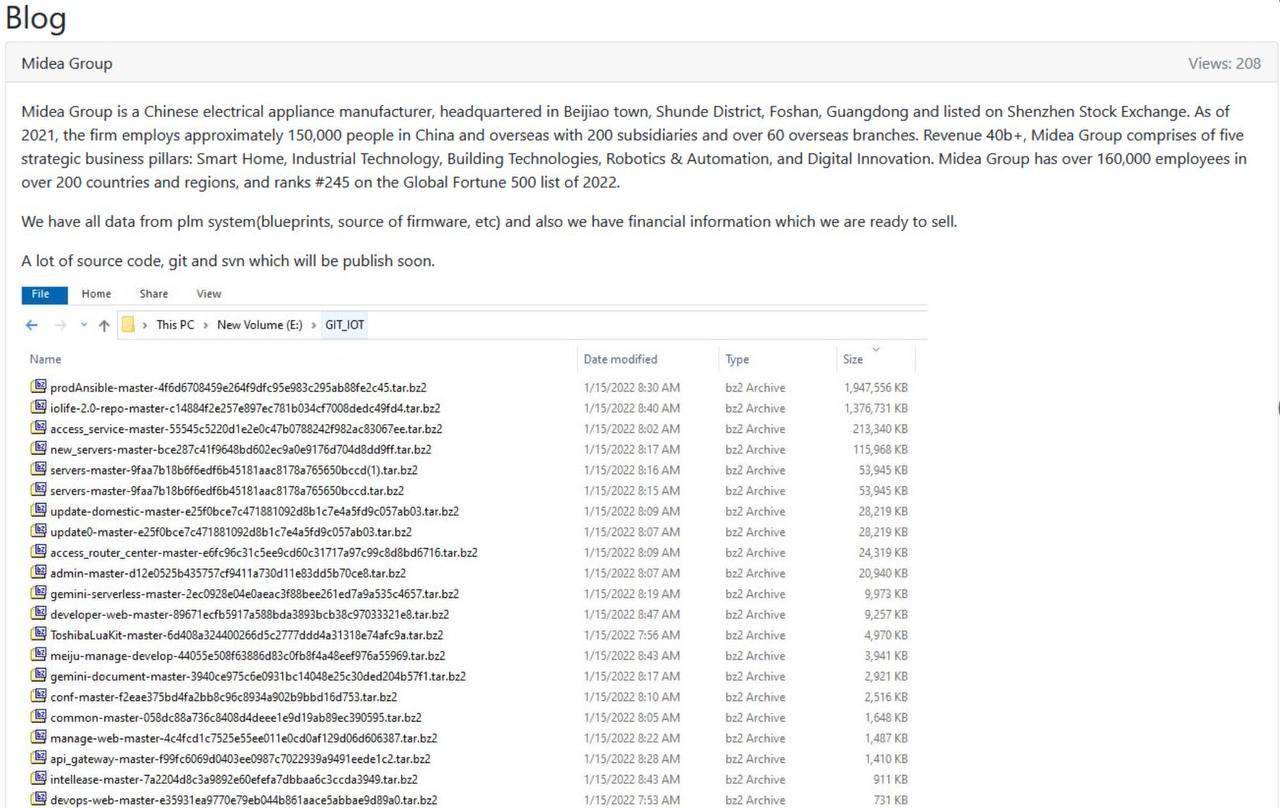Click the 1/15/2022 8:30 AM date

(x=632, y=387)
